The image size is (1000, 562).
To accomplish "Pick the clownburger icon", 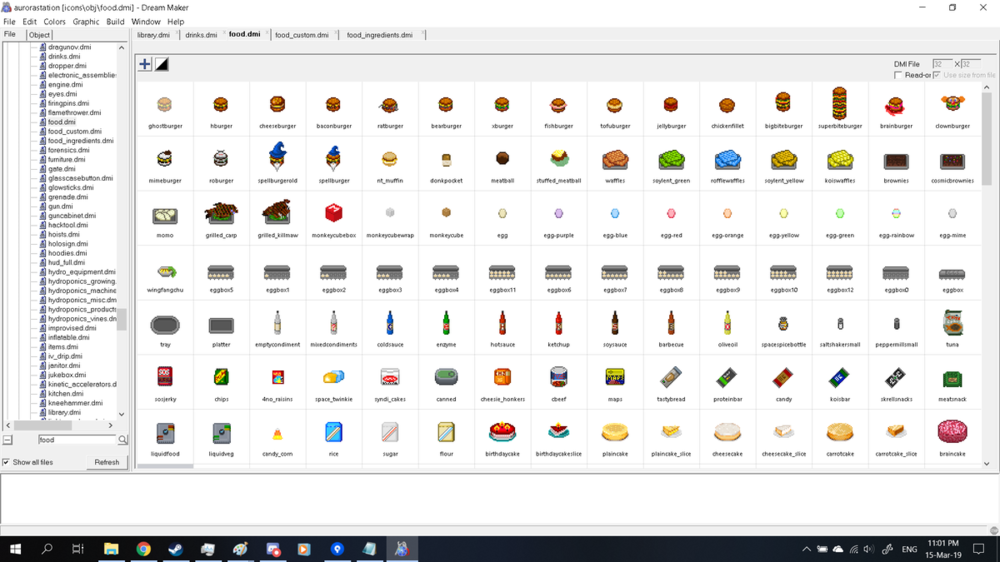I will click(952, 103).
